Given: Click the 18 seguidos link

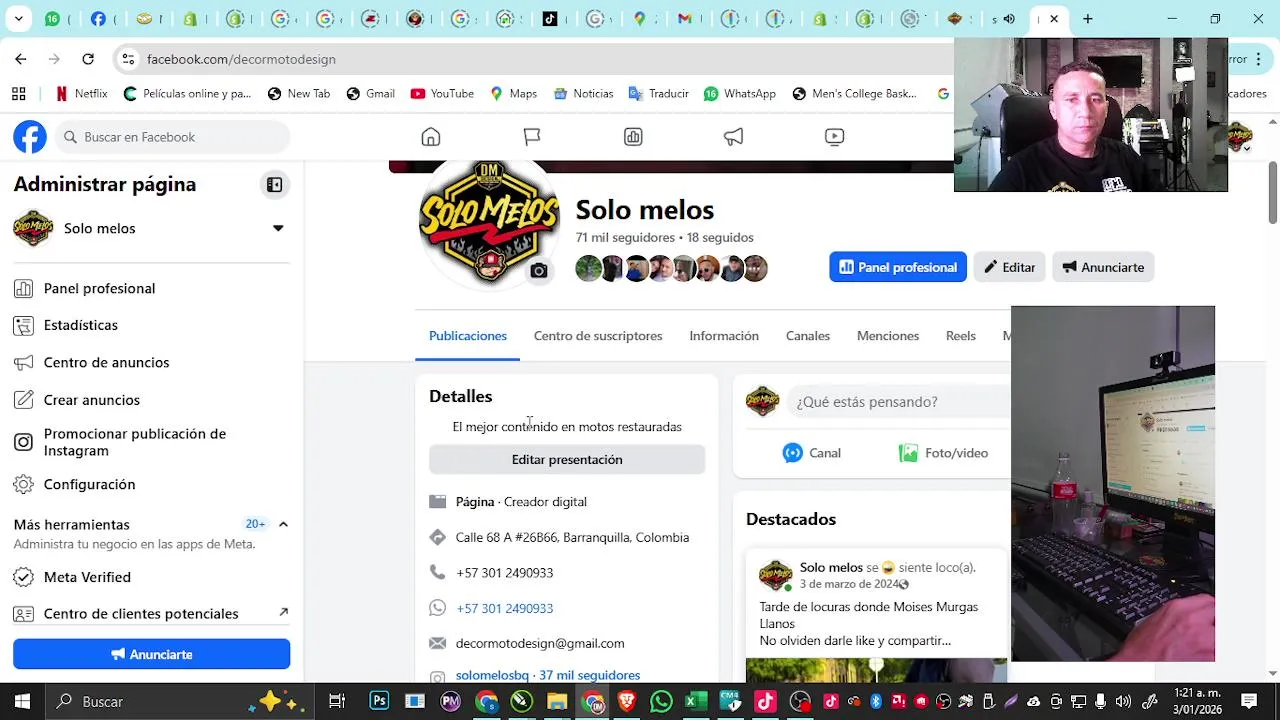Looking at the screenshot, I should [720, 237].
